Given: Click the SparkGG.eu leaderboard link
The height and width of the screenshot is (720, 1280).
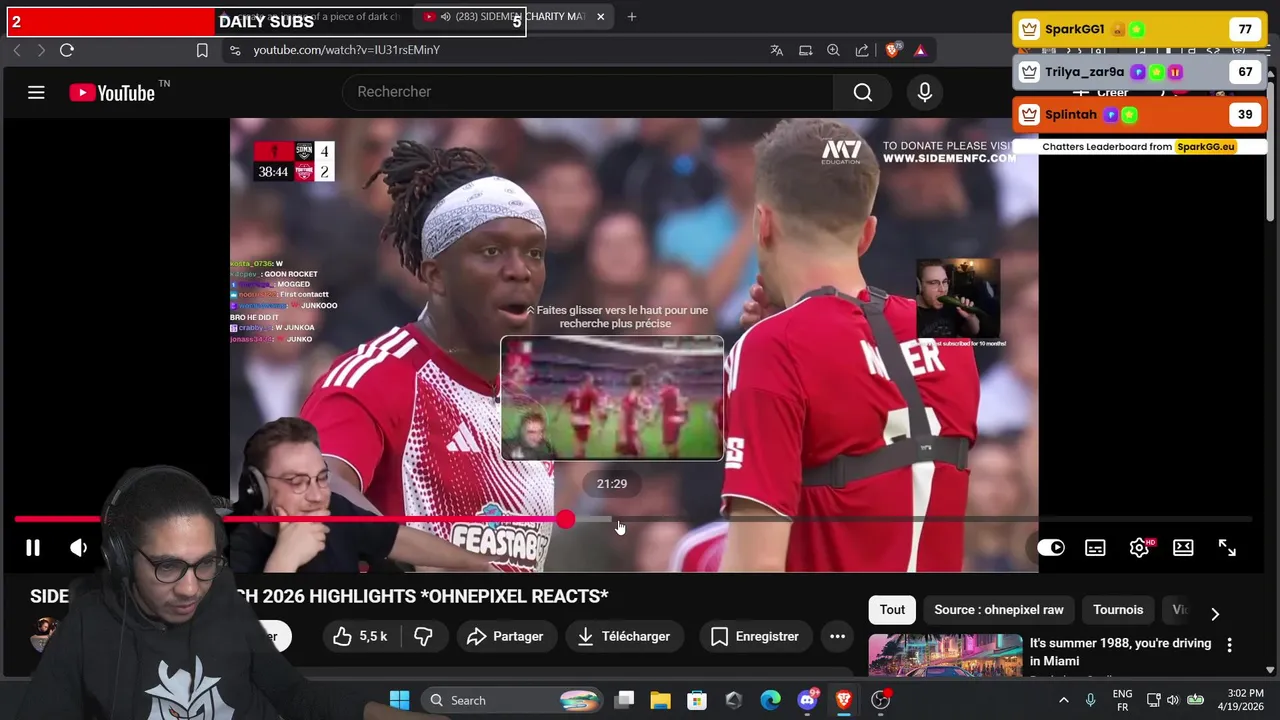Looking at the screenshot, I should pos(1205,147).
